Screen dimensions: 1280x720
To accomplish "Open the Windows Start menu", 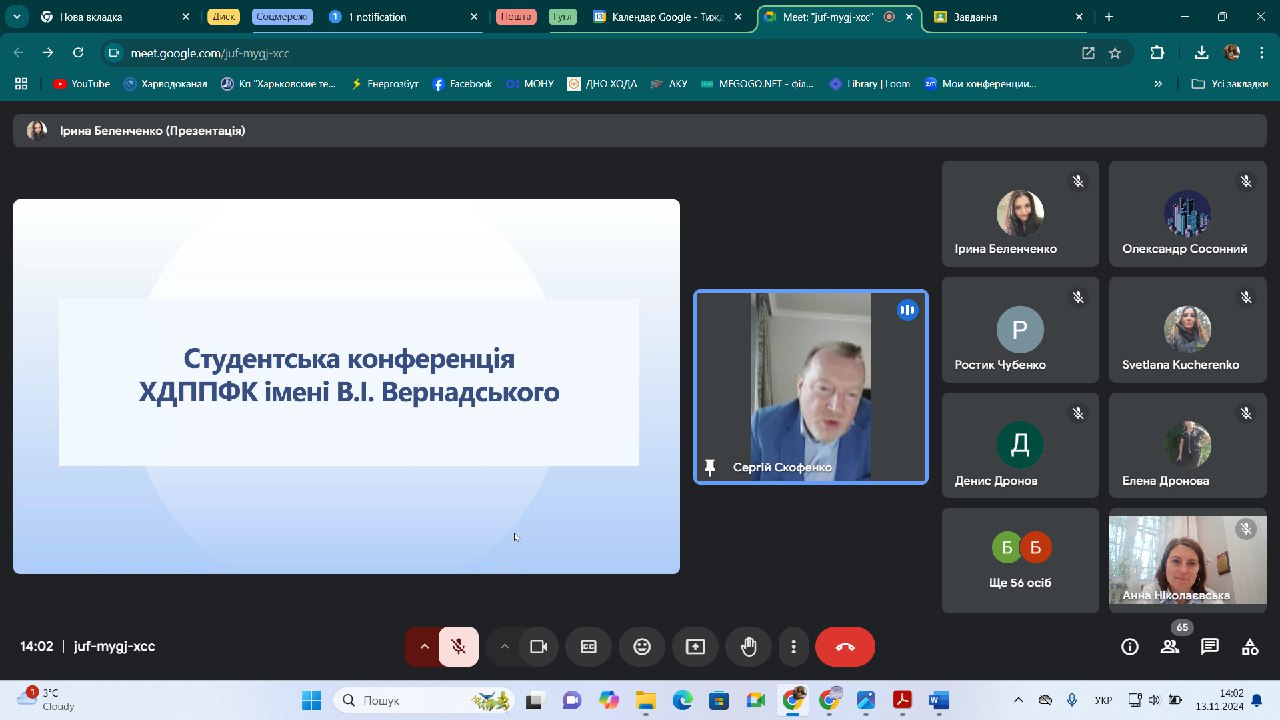I will [311, 700].
